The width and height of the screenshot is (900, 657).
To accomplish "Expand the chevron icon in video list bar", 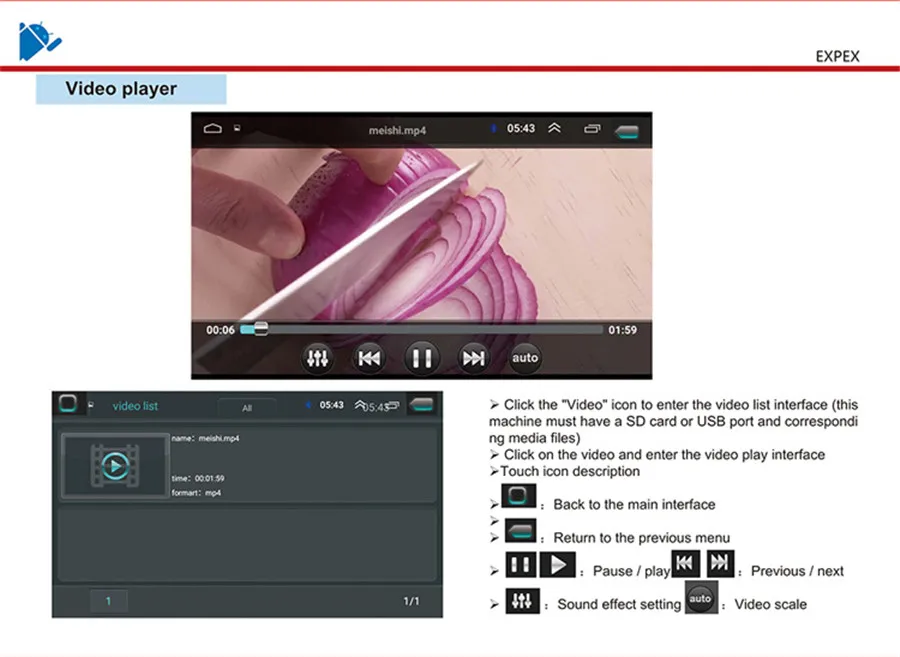I will coord(360,405).
